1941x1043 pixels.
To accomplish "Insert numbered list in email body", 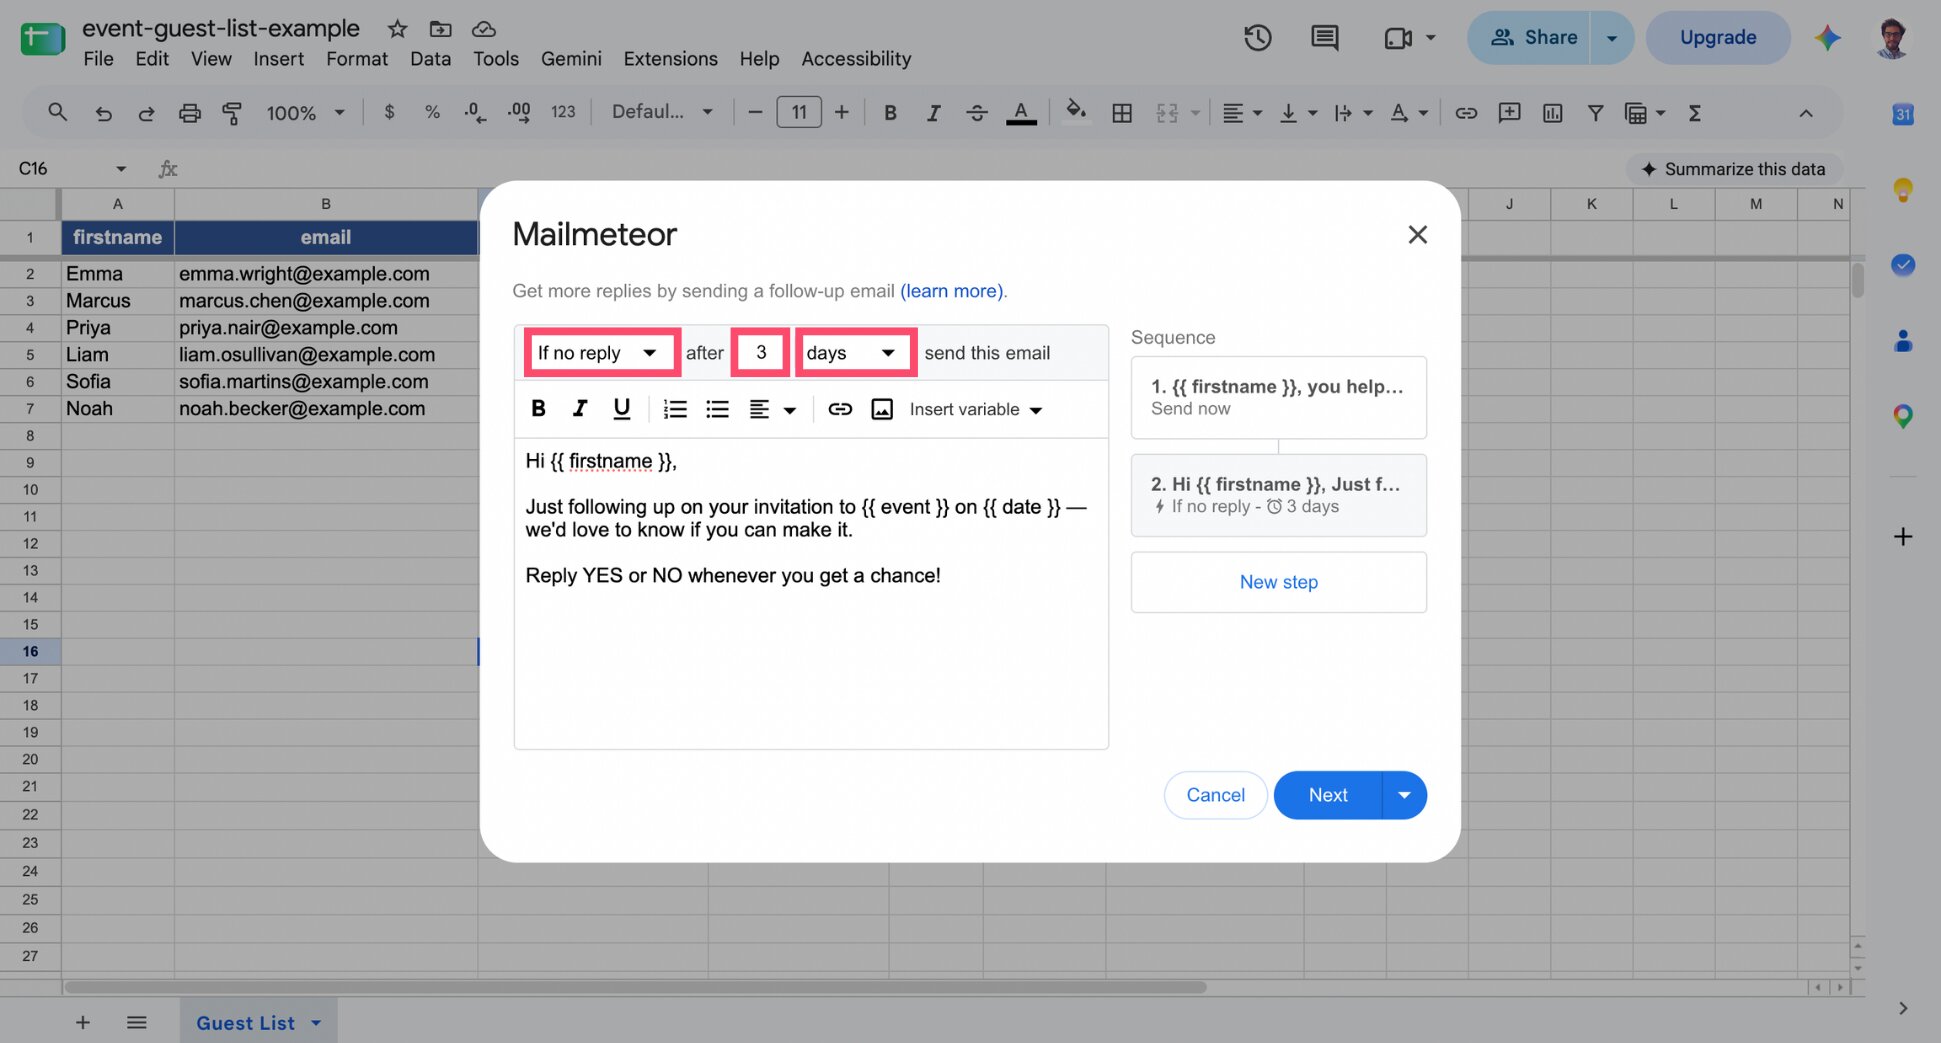I will pos(675,408).
